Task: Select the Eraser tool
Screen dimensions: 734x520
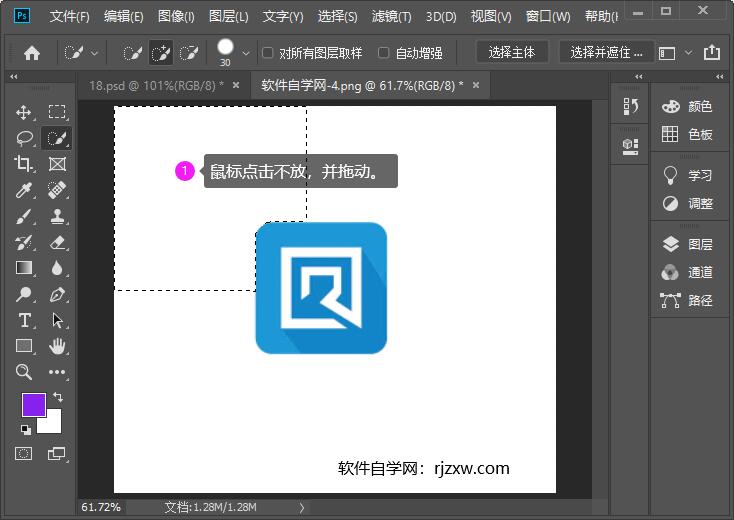Action: coord(57,242)
